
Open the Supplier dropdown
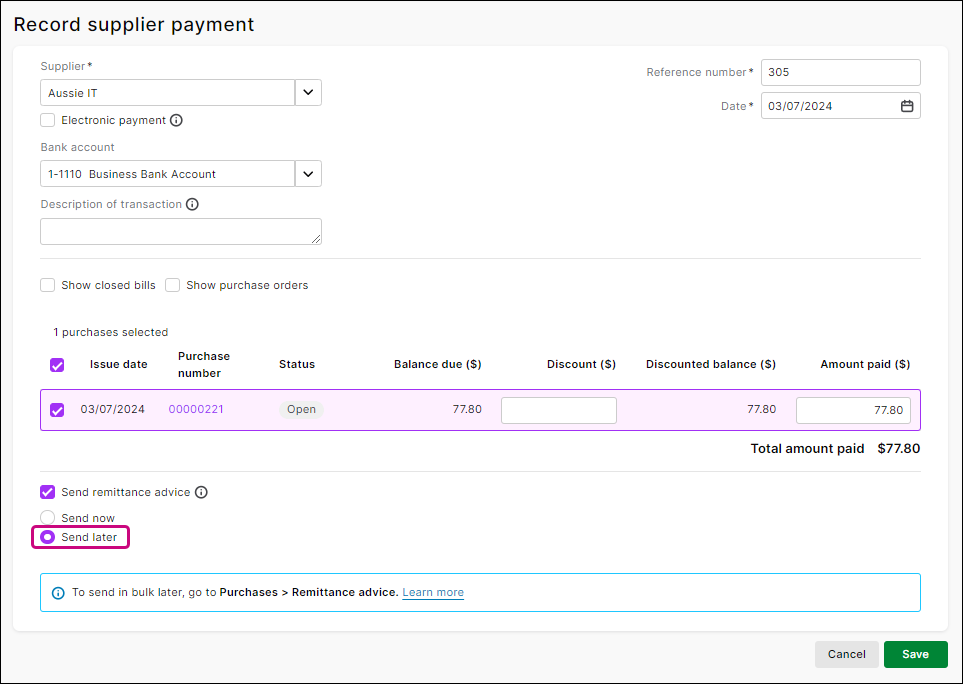click(307, 92)
